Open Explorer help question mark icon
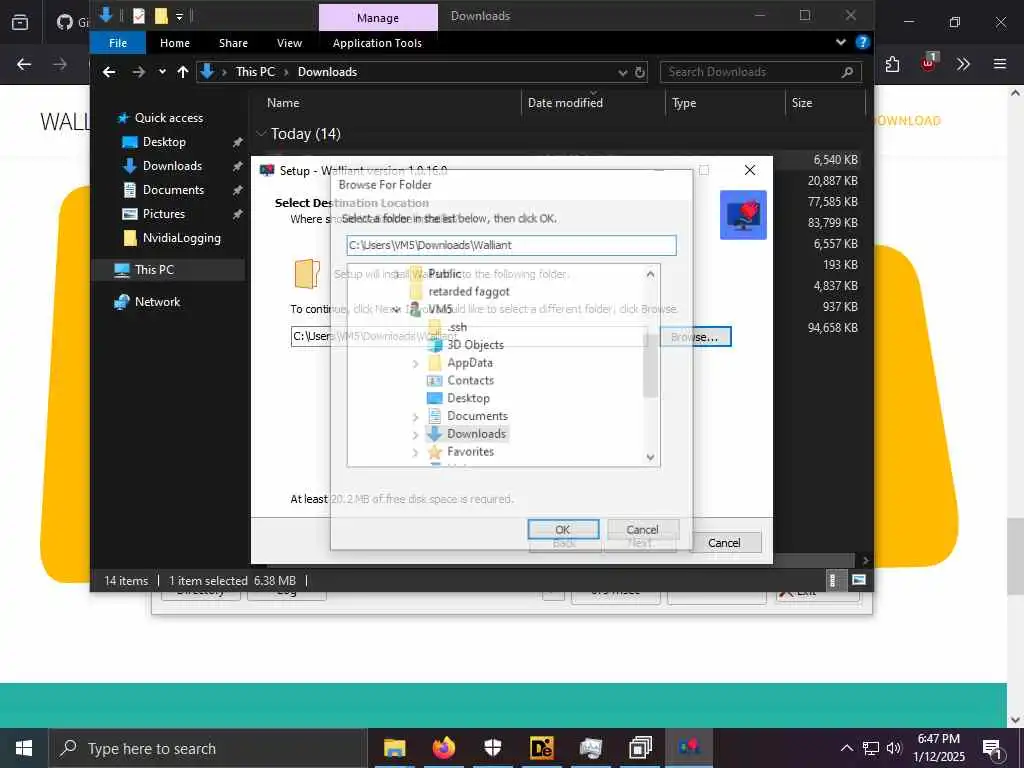Viewport: 1024px width, 768px height. click(863, 42)
